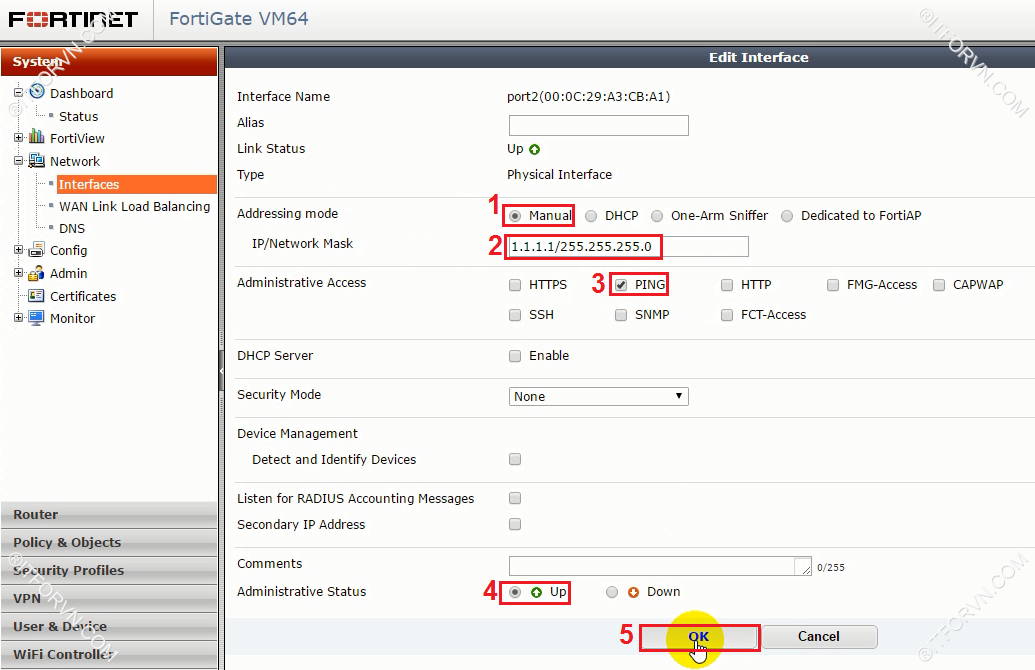Image resolution: width=1035 pixels, height=670 pixels.
Task: Click the Fortinet logo
Action: click(74, 19)
